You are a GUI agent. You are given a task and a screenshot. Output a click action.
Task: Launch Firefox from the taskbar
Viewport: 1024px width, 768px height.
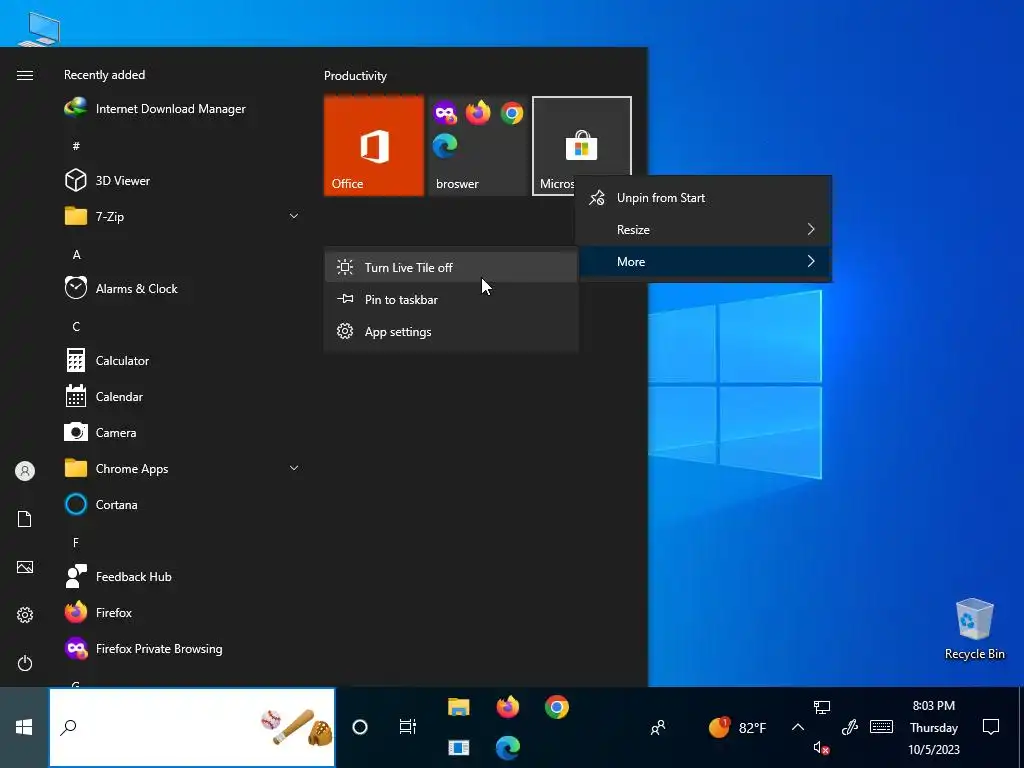click(x=507, y=707)
